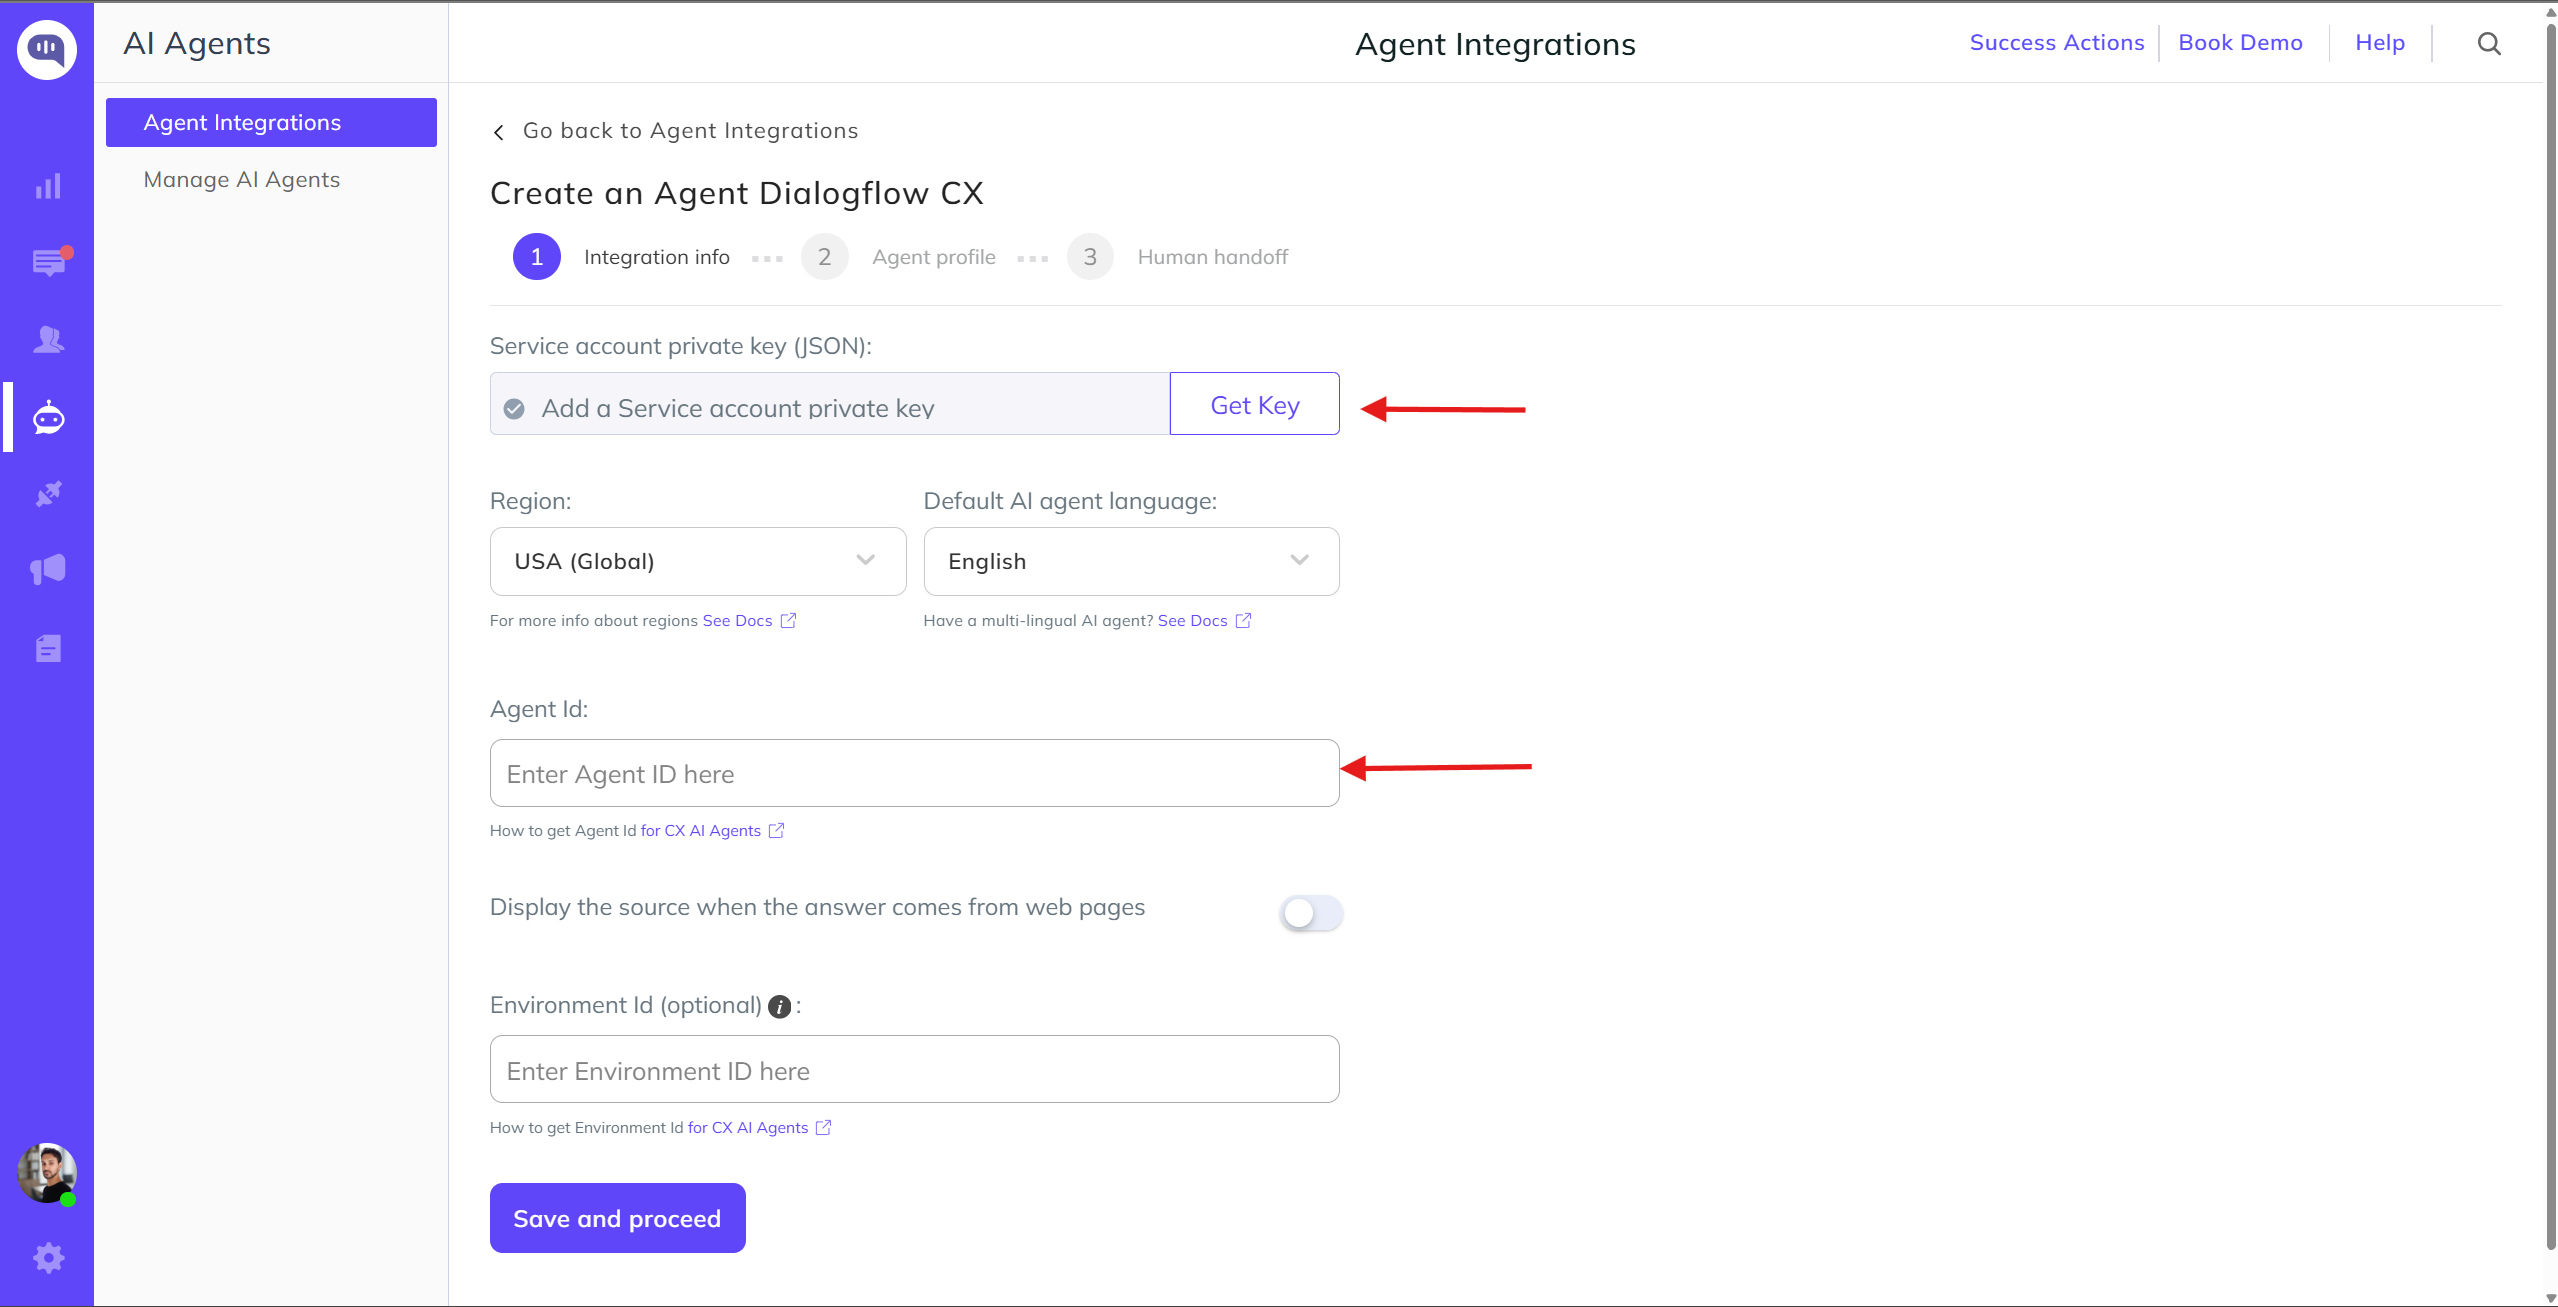
Task: Click the 'Agent Id:' field label
Action: [539, 709]
